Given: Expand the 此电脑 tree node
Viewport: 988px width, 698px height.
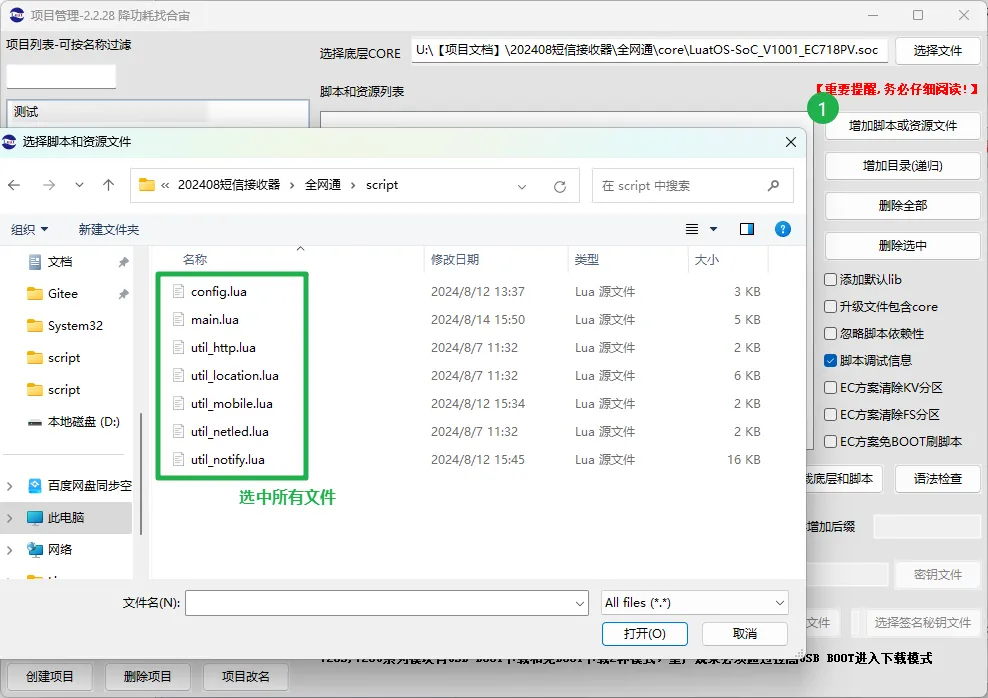Looking at the screenshot, I should [x=9, y=518].
